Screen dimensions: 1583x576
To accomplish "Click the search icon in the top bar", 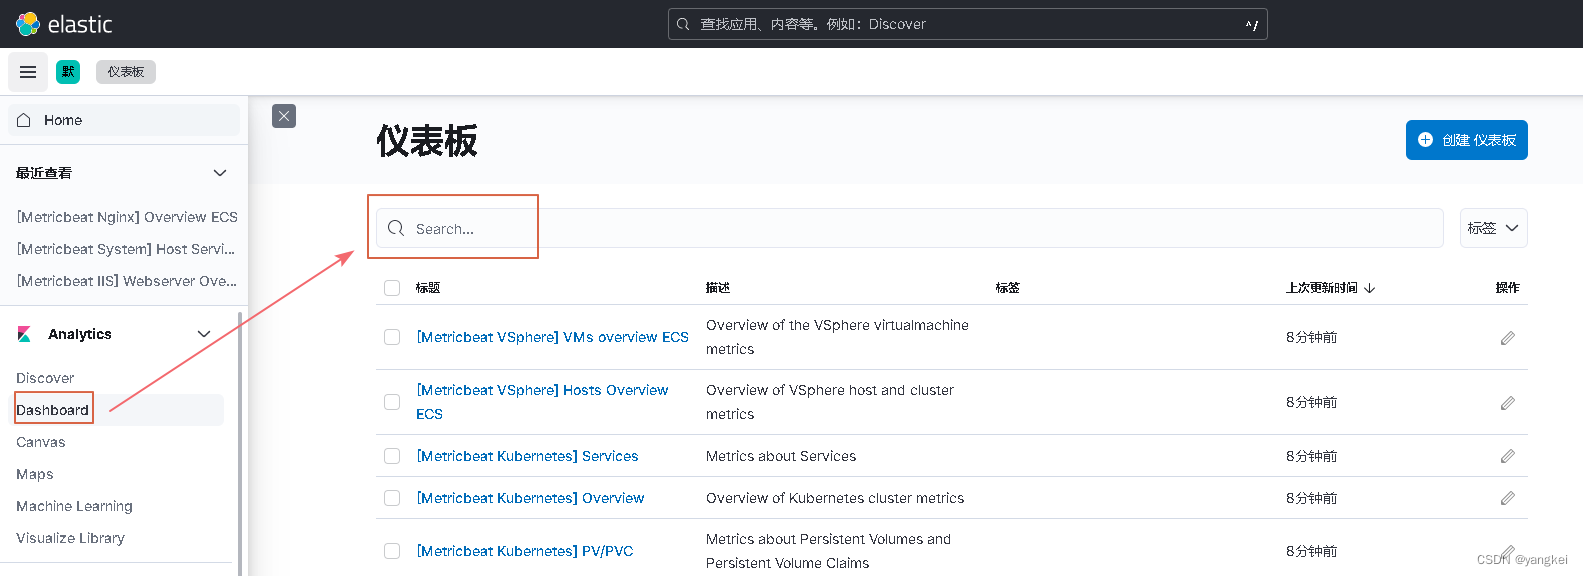I will (683, 24).
